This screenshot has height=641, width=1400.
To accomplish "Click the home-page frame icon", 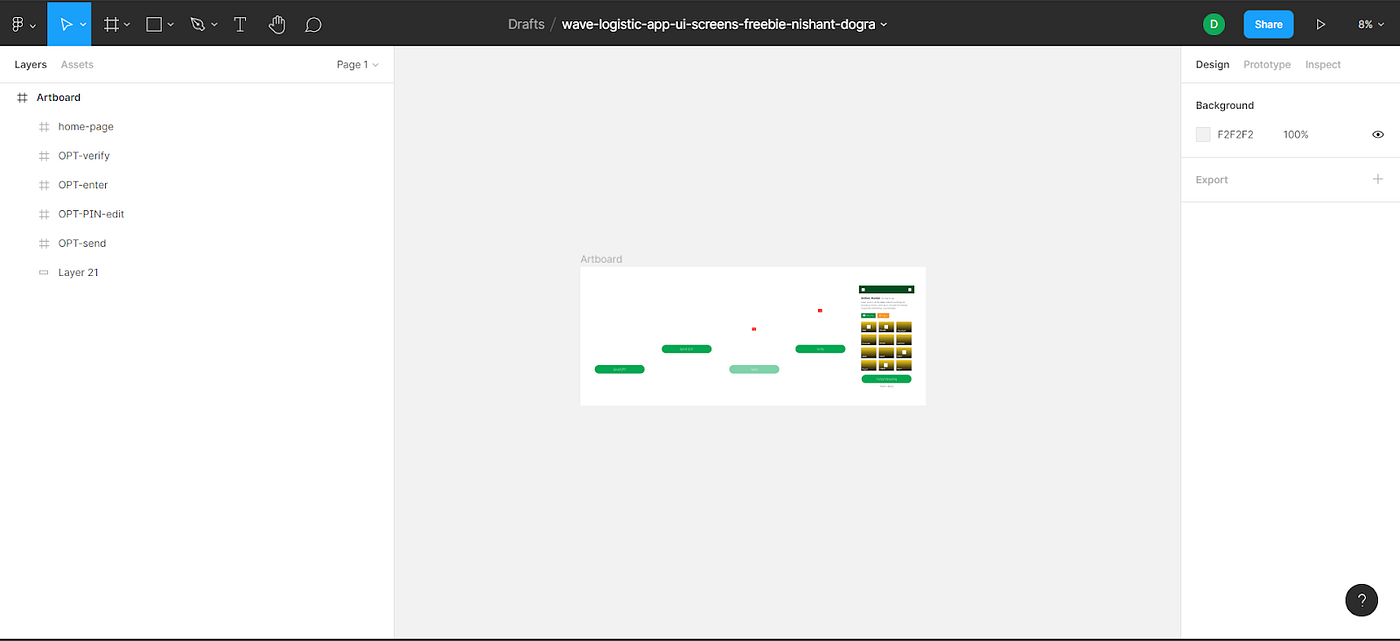I will click(x=44, y=126).
